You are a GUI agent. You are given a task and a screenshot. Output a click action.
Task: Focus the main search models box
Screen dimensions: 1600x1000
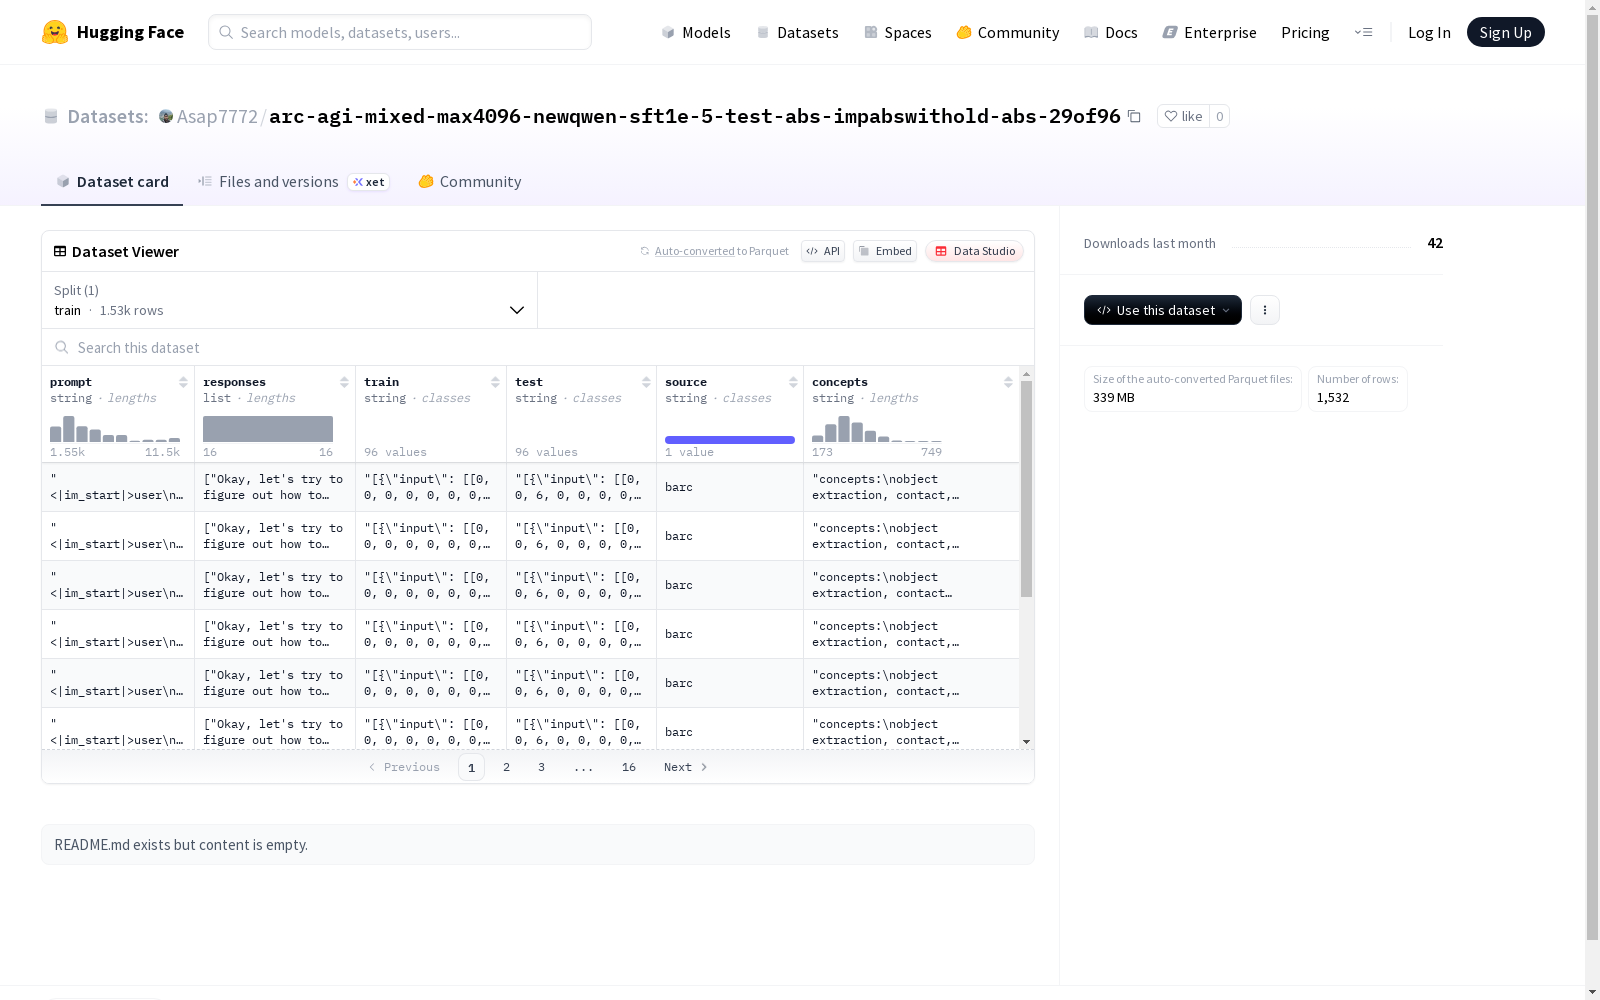(400, 32)
